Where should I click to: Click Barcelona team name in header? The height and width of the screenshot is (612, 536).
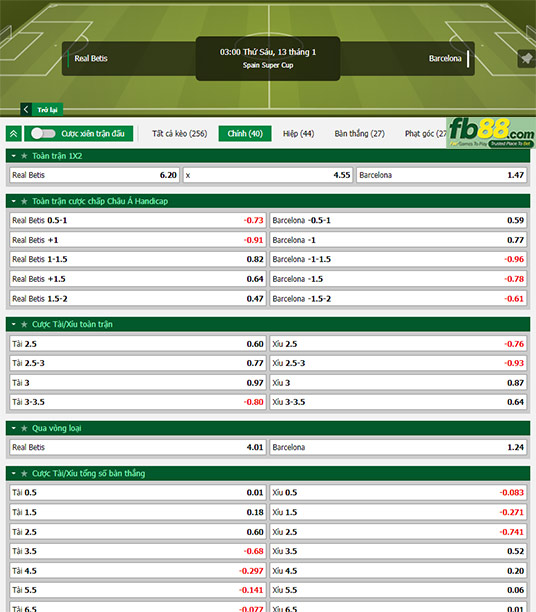coord(445,59)
